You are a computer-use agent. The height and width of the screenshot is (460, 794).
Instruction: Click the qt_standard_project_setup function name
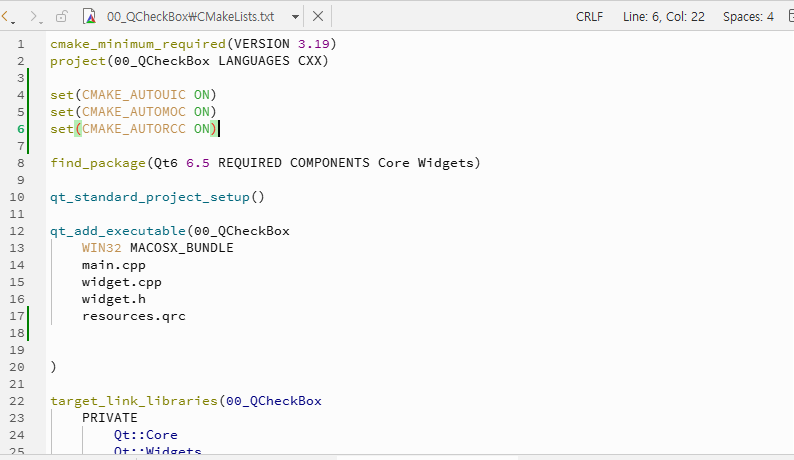(x=150, y=197)
